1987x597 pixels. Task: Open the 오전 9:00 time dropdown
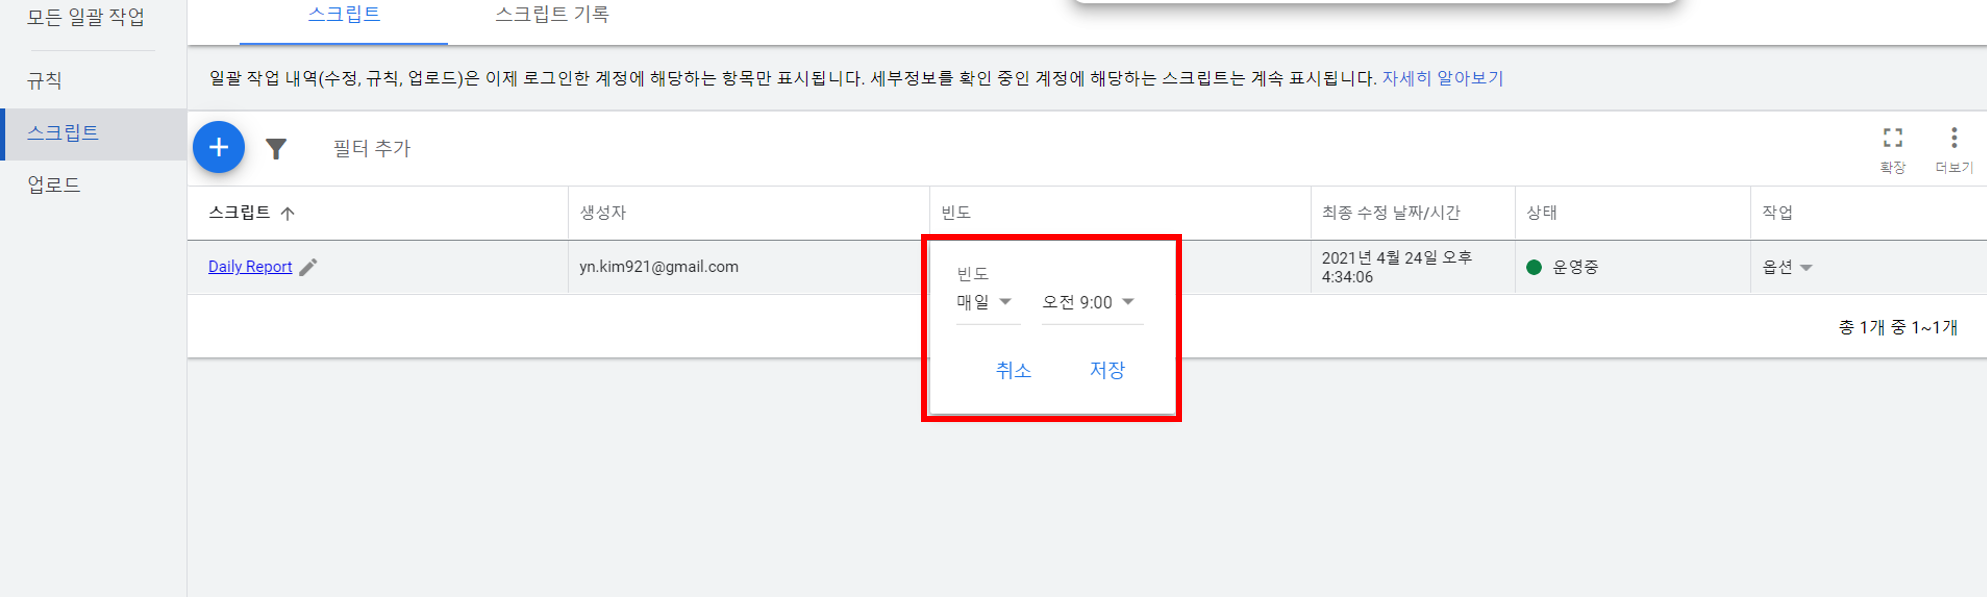[x=1090, y=302]
